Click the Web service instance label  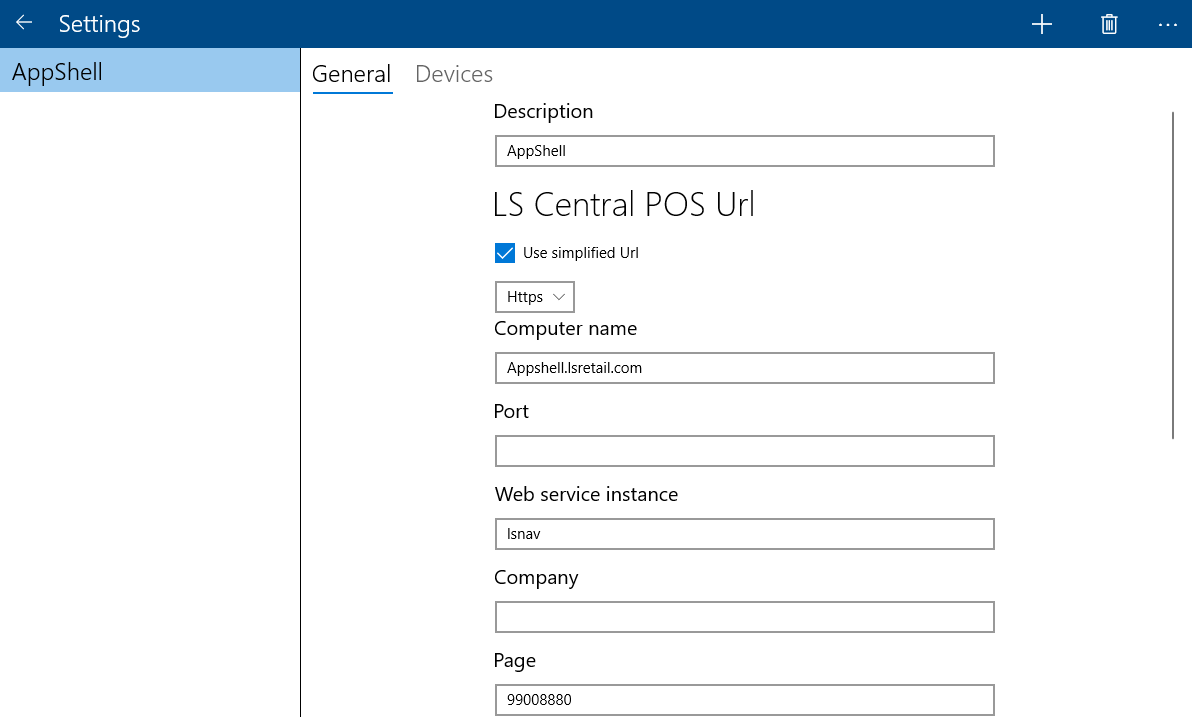pyautogui.click(x=586, y=494)
